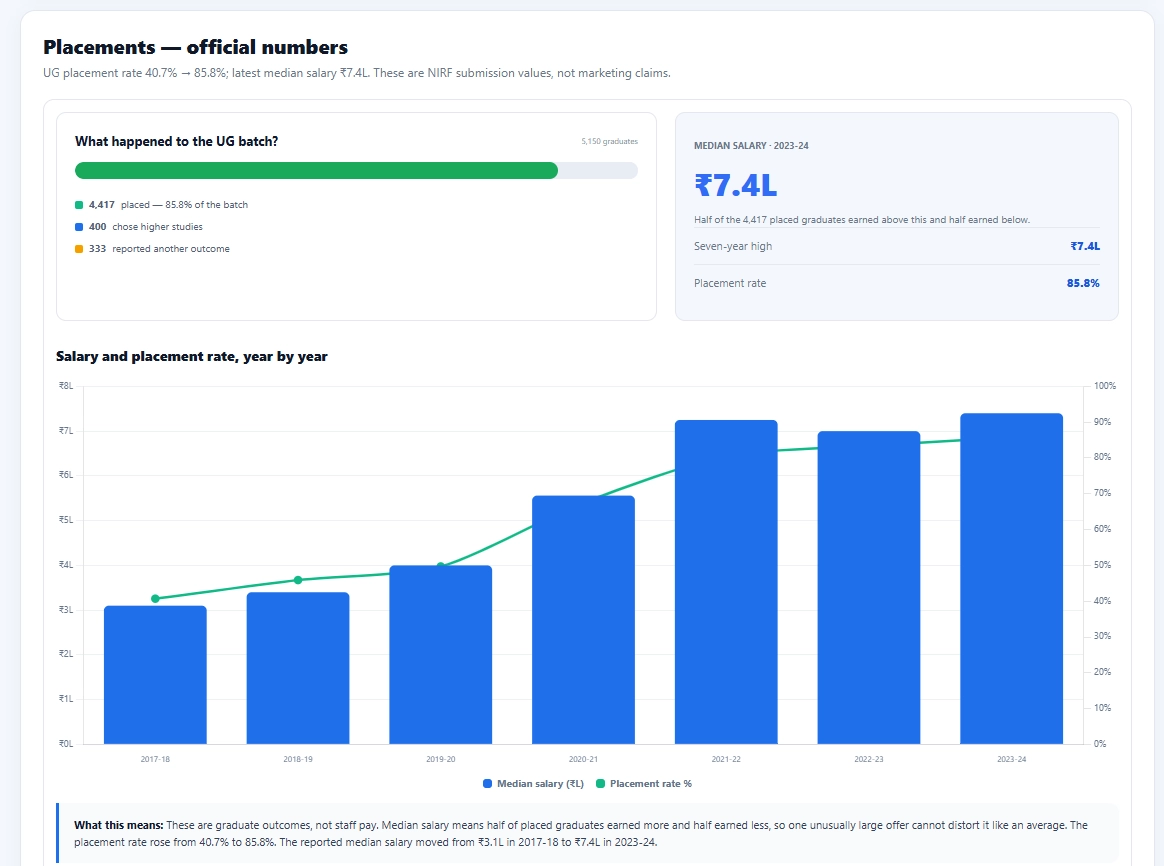This screenshot has width=1164, height=866.
Task: Click the 'Seven-year high' row label
Action: pyautogui.click(x=733, y=246)
